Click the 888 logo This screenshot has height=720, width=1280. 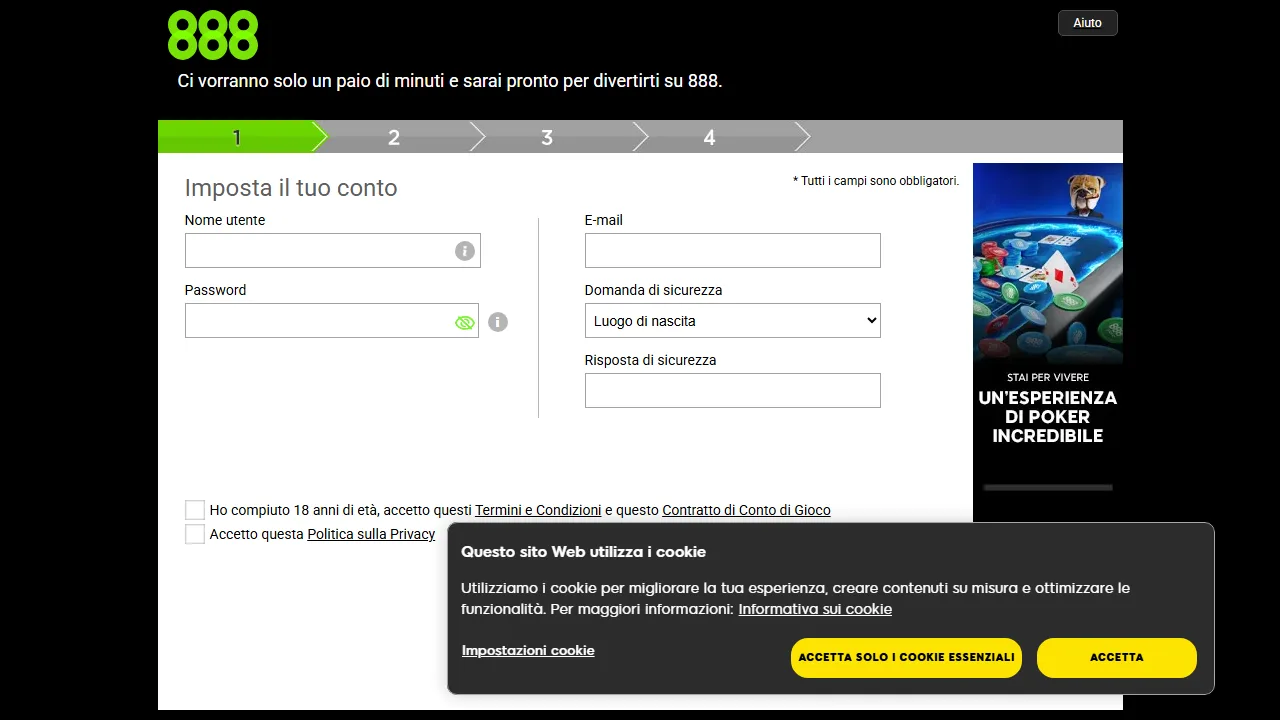[213, 35]
